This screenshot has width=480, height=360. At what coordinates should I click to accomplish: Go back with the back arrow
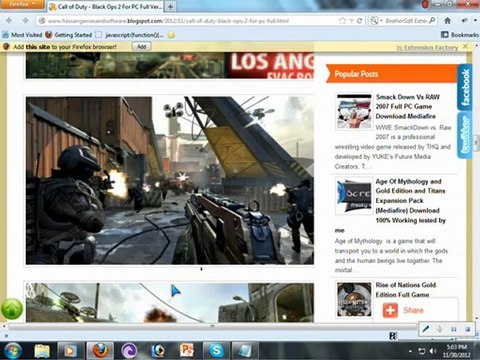click(9, 21)
